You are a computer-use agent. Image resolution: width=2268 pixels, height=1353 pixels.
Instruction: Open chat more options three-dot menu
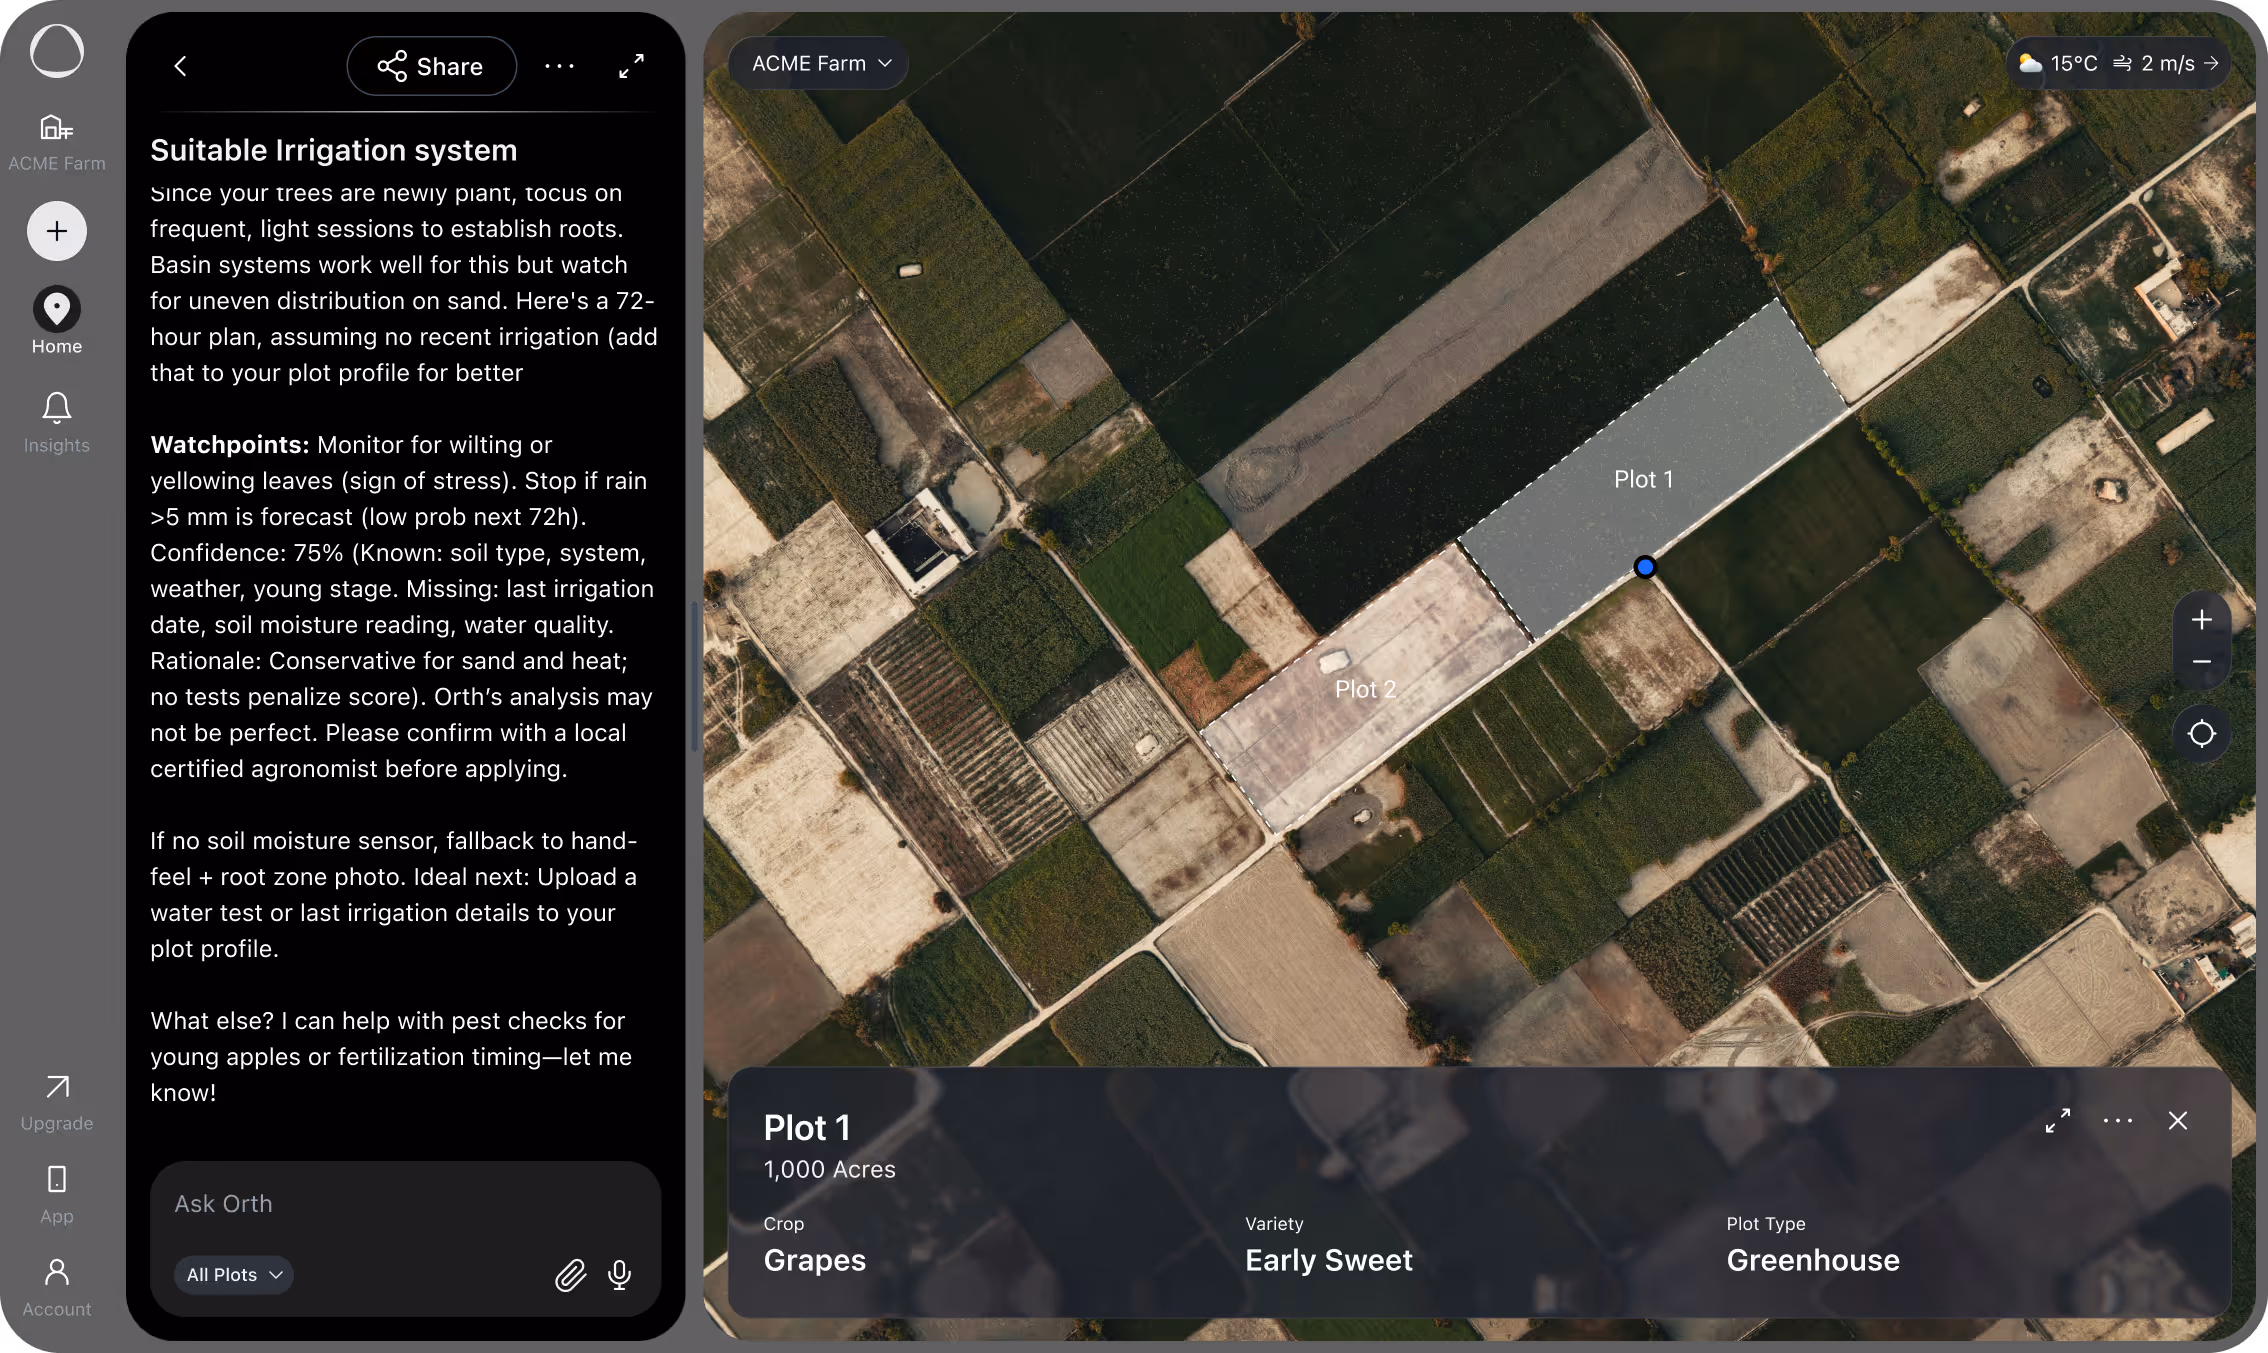pos(559,66)
